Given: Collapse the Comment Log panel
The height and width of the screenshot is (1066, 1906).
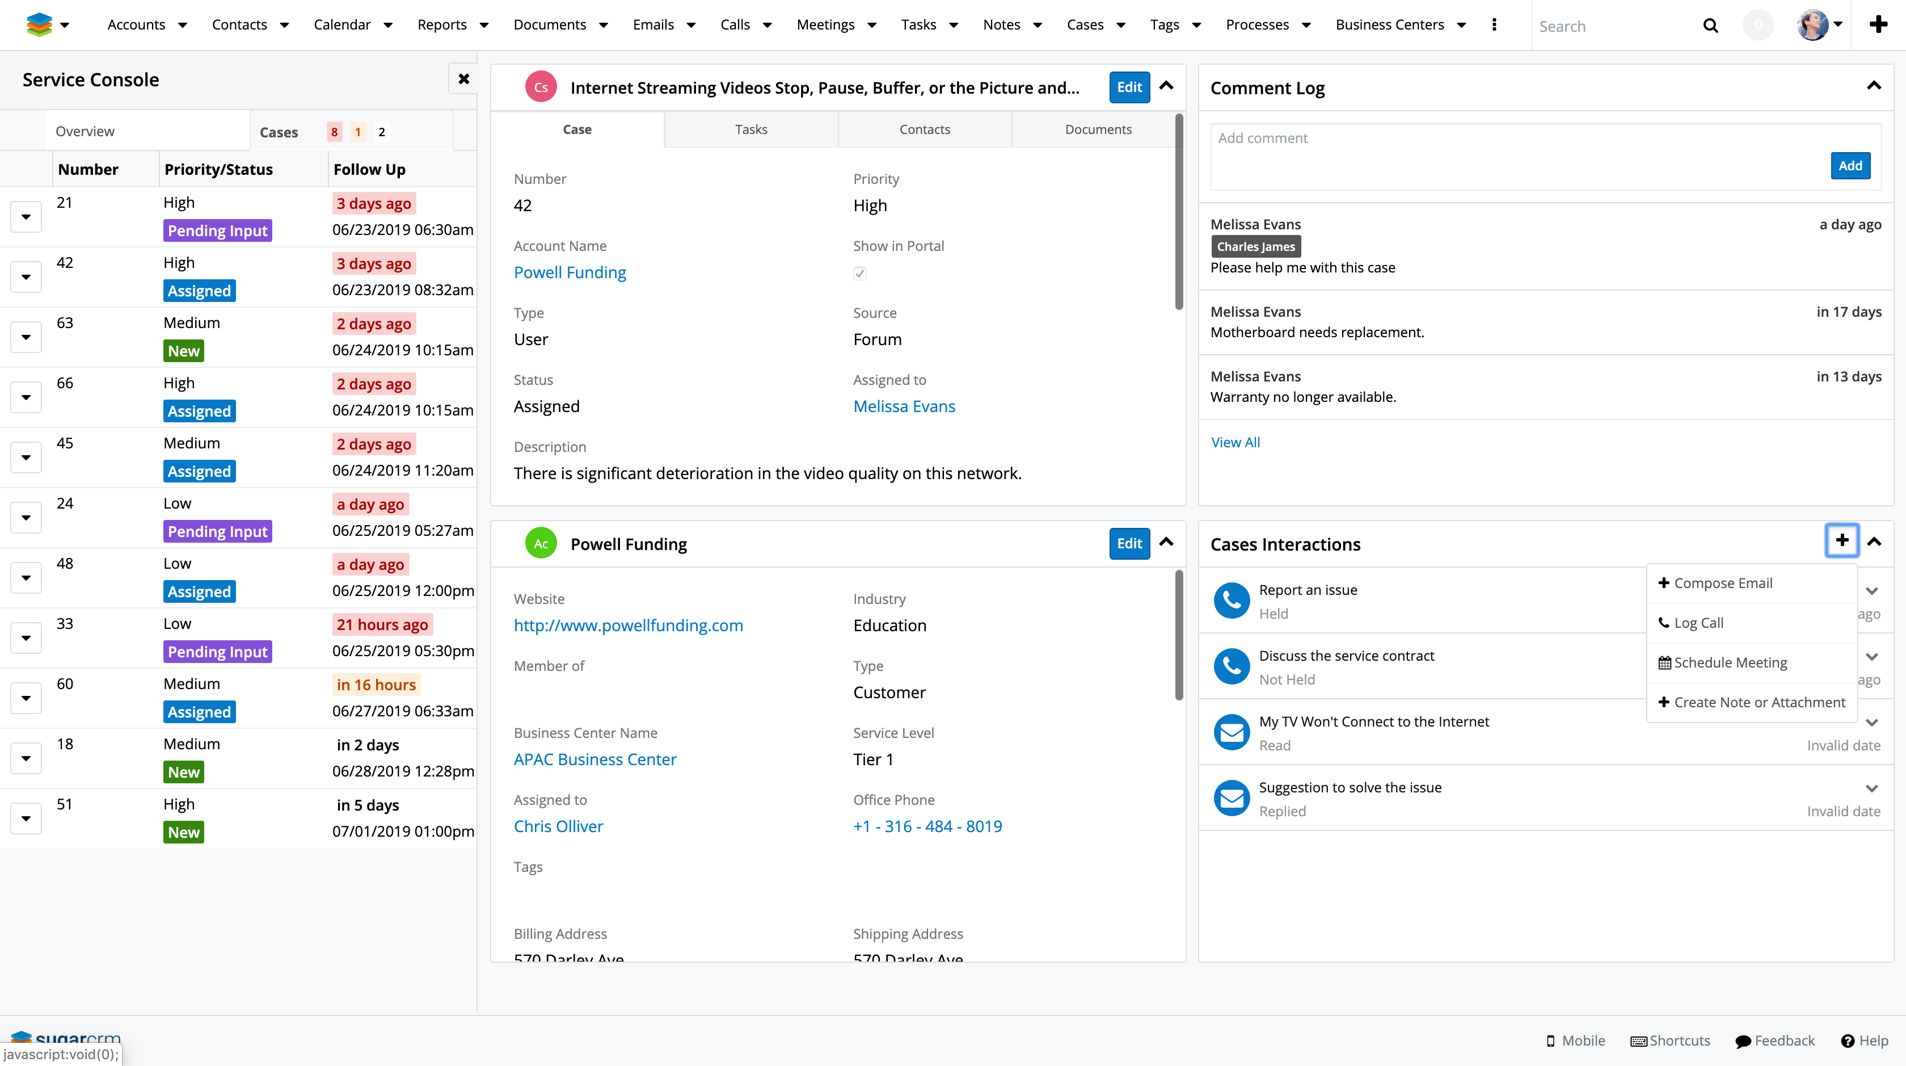Looking at the screenshot, I should (1873, 86).
